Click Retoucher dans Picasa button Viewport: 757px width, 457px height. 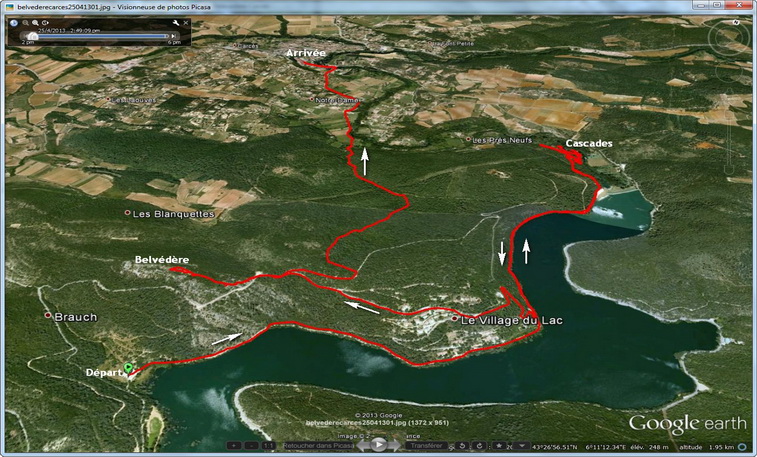[x=317, y=446]
